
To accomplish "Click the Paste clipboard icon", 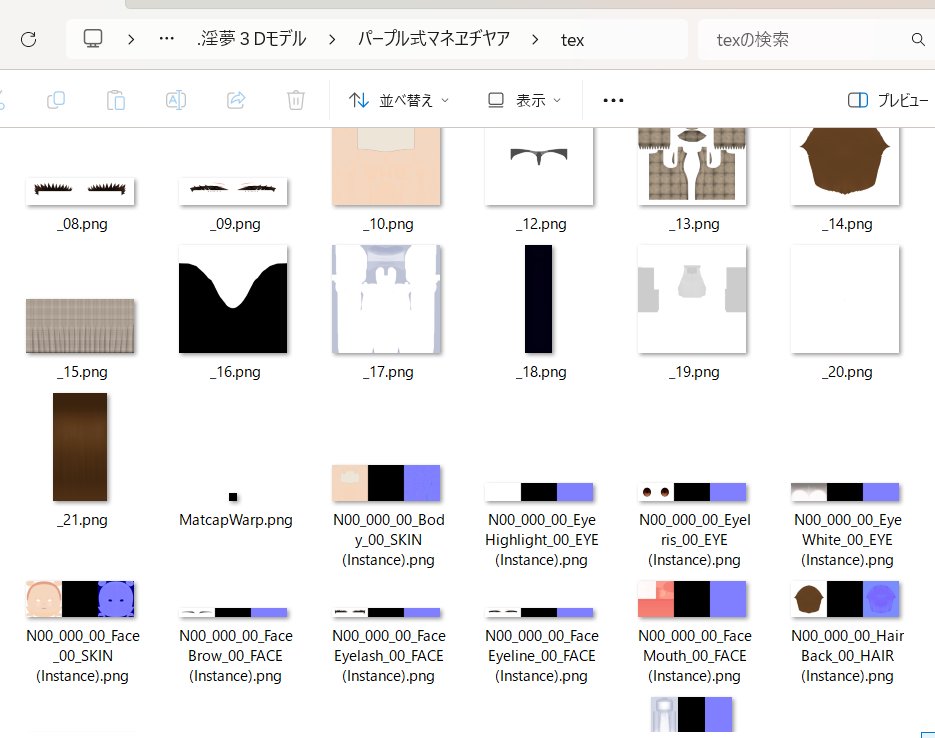I will pos(116,100).
